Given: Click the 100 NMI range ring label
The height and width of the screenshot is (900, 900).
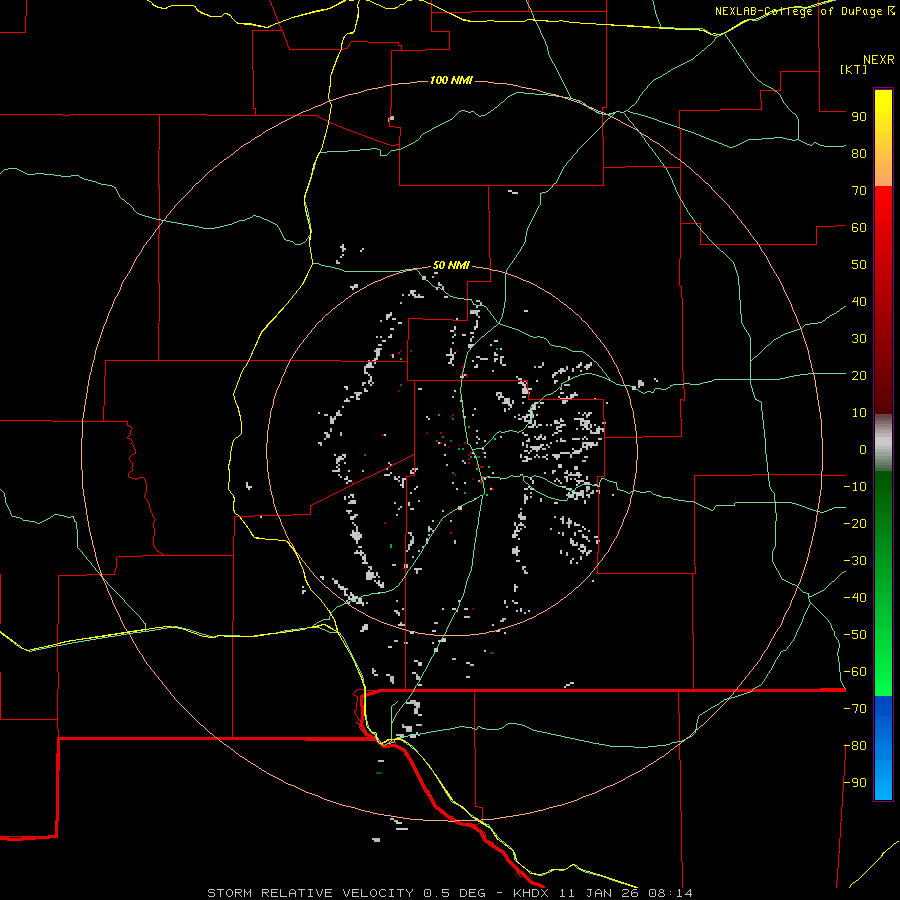Looking at the screenshot, I should coord(451,80).
